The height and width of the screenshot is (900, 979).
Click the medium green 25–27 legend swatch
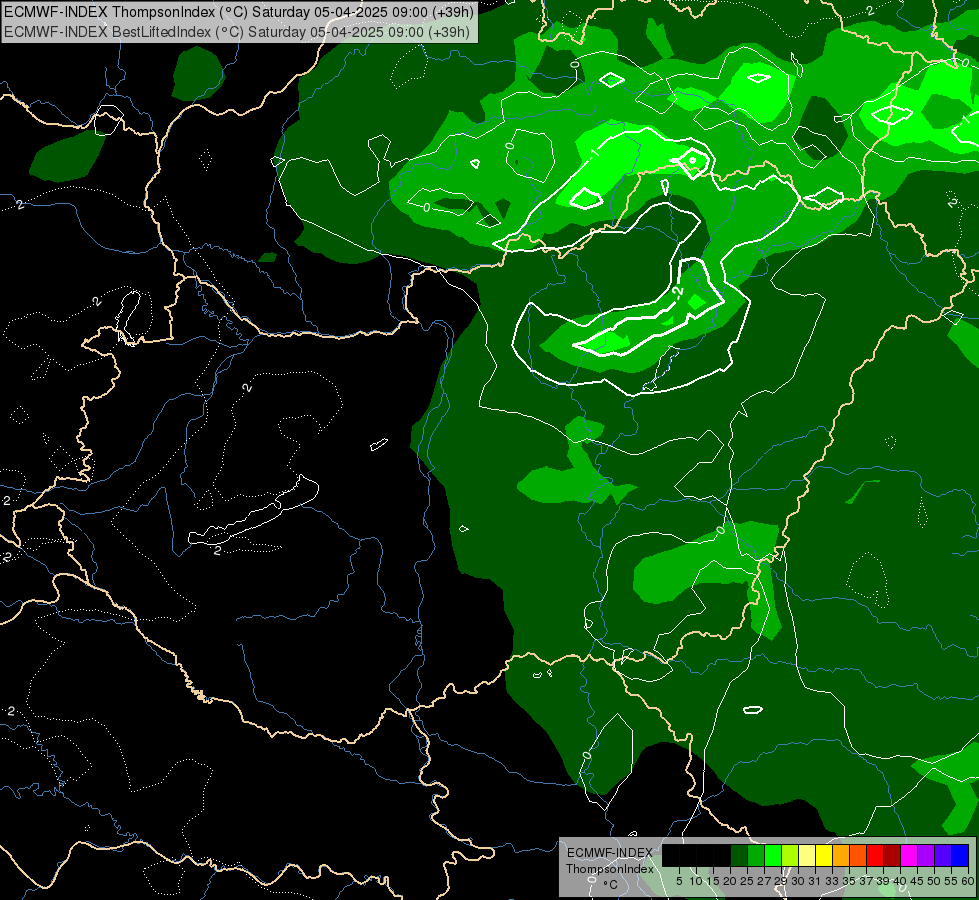[x=756, y=855]
